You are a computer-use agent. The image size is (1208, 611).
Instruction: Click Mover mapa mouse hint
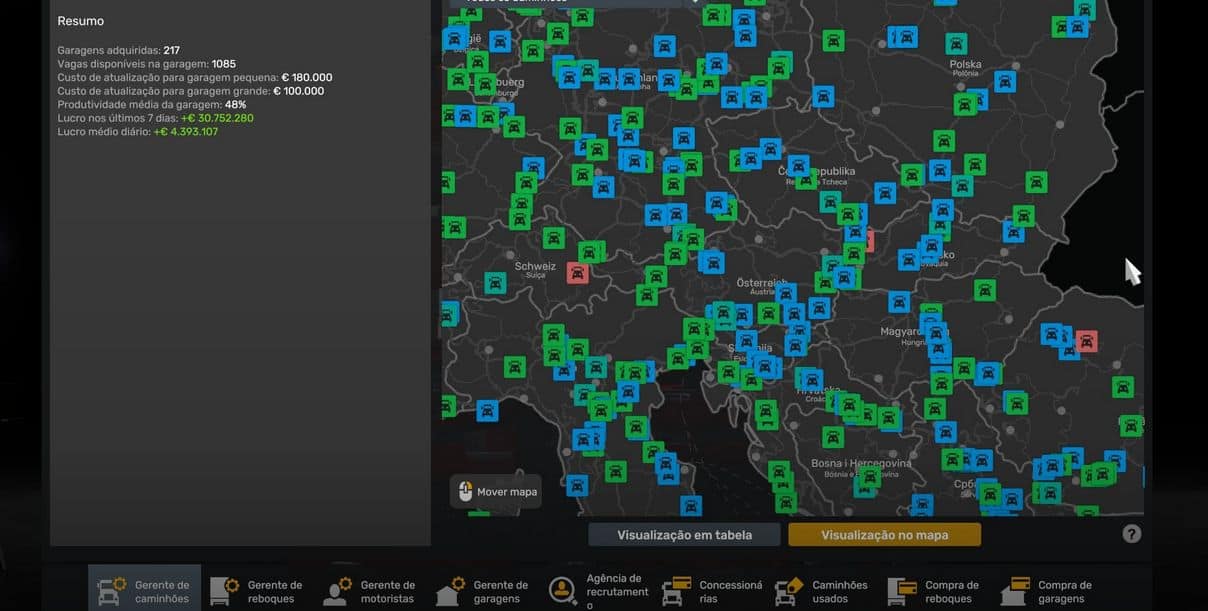click(496, 491)
